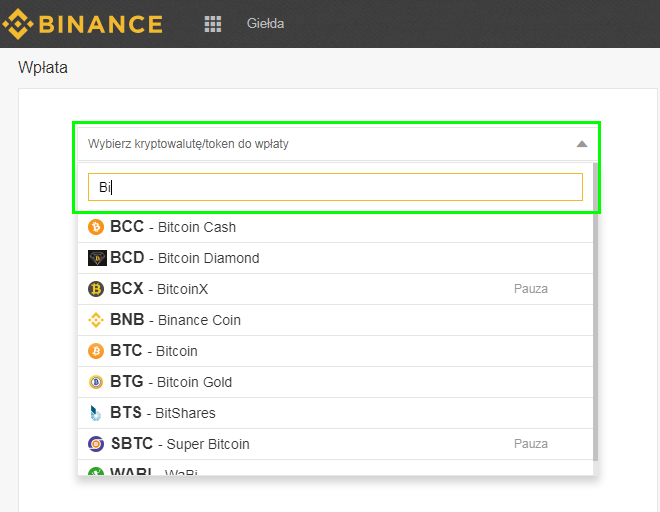Select BCX - BitcoinX entry
660x512 pixels.
point(335,289)
